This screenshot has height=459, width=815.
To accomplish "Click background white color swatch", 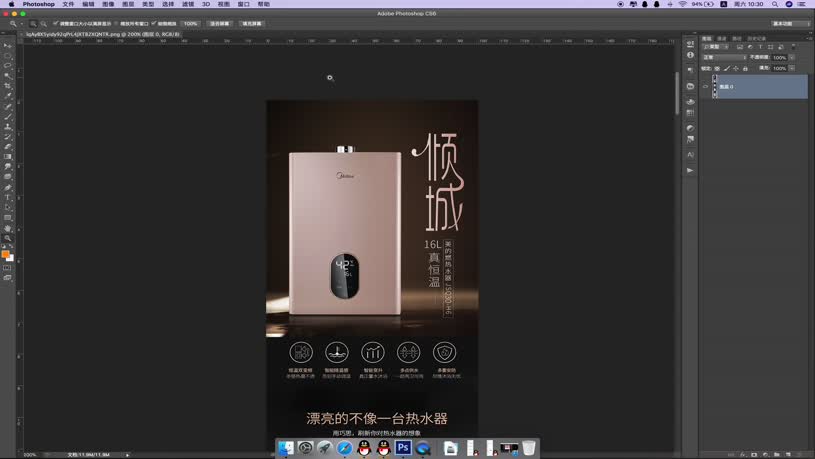I will point(10,258).
